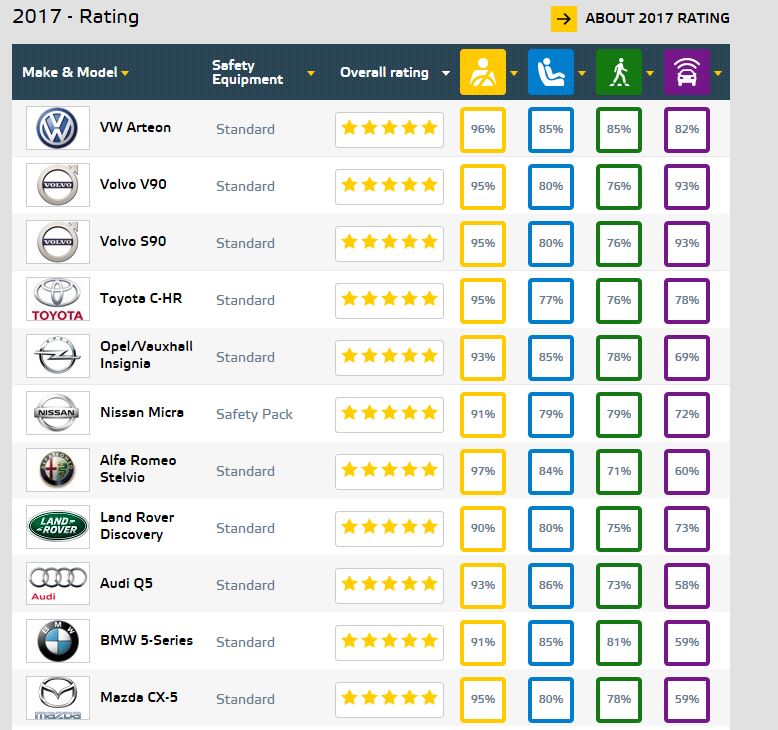Click the Toyota logo image

[x=58, y=299]
